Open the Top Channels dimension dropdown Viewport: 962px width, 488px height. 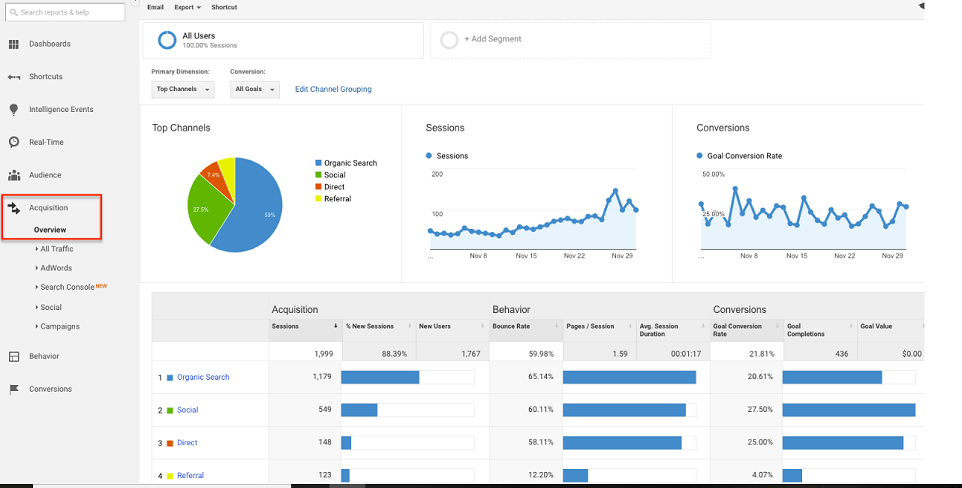click(184, 89)
